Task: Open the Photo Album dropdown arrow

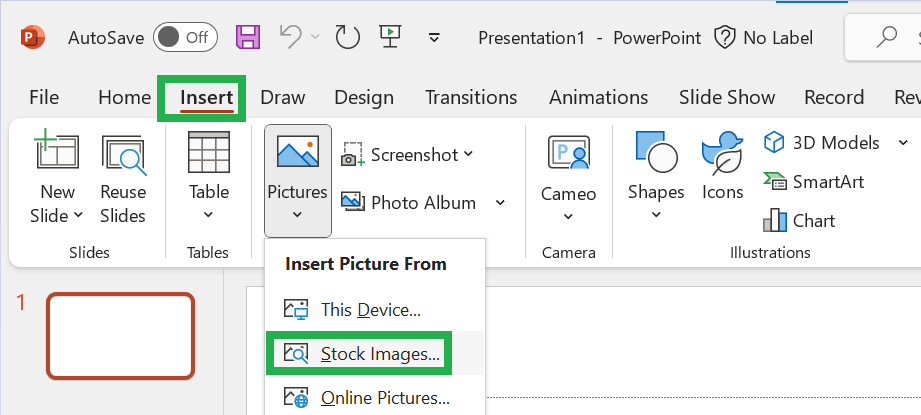Action: [500, 203]
